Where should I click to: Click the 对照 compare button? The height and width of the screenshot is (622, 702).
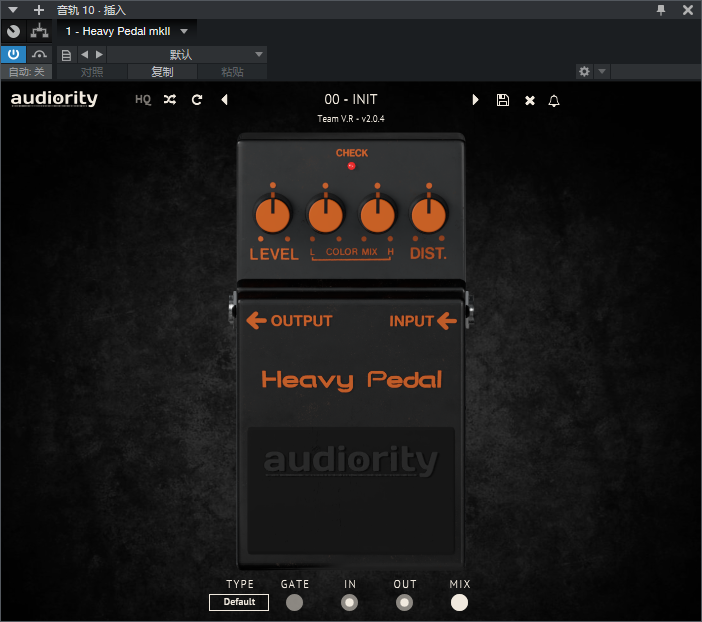point(92,72)
